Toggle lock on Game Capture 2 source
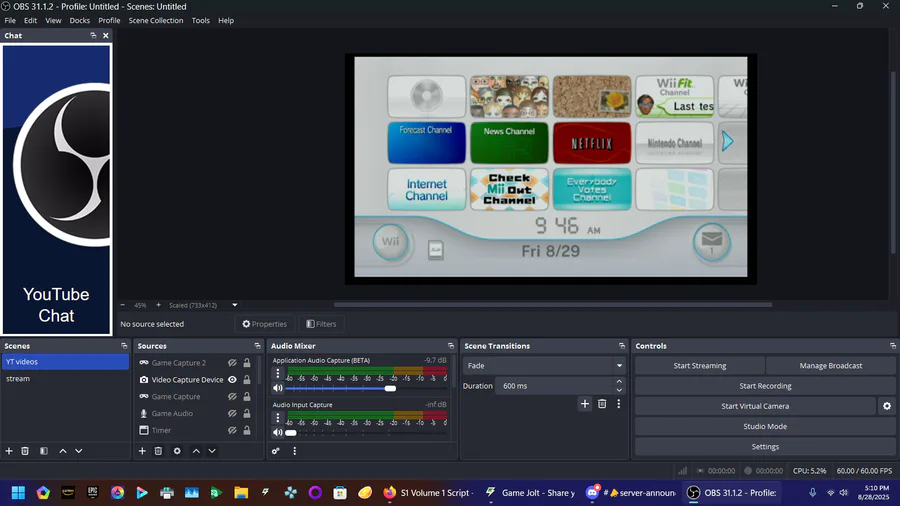This screenshot has width=900, height=506. tap(247, 363)
